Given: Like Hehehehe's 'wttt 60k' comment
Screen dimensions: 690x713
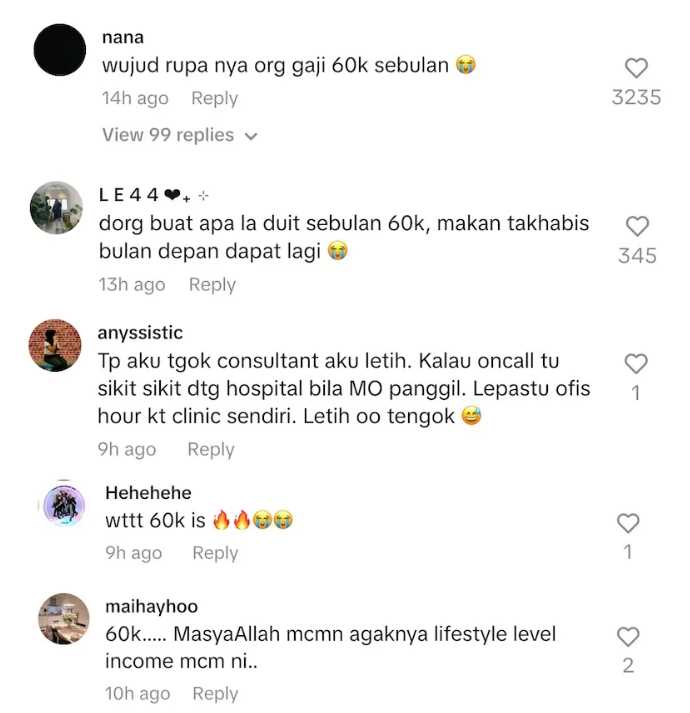Looking at the screenshot, I should point(628,523).
